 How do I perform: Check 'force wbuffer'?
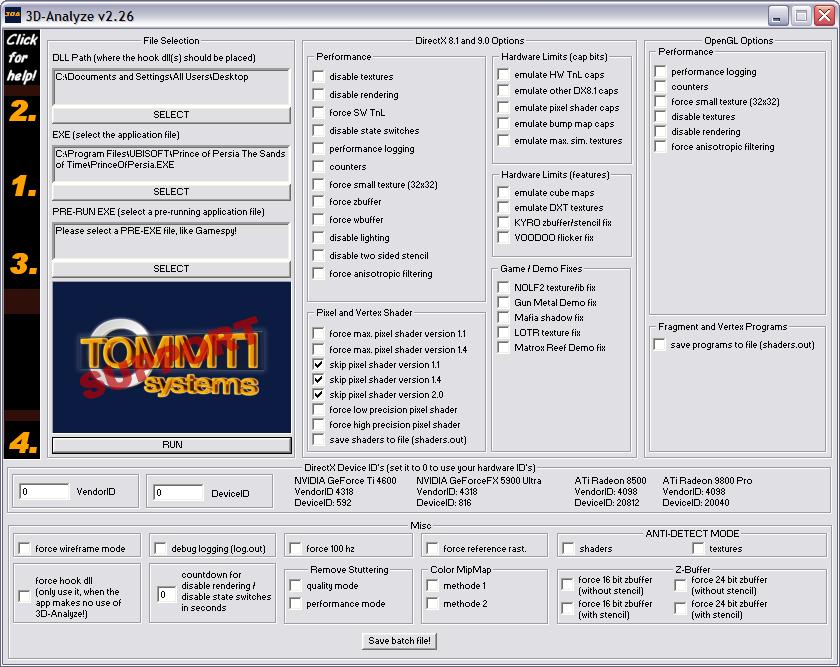coord(319,219)
